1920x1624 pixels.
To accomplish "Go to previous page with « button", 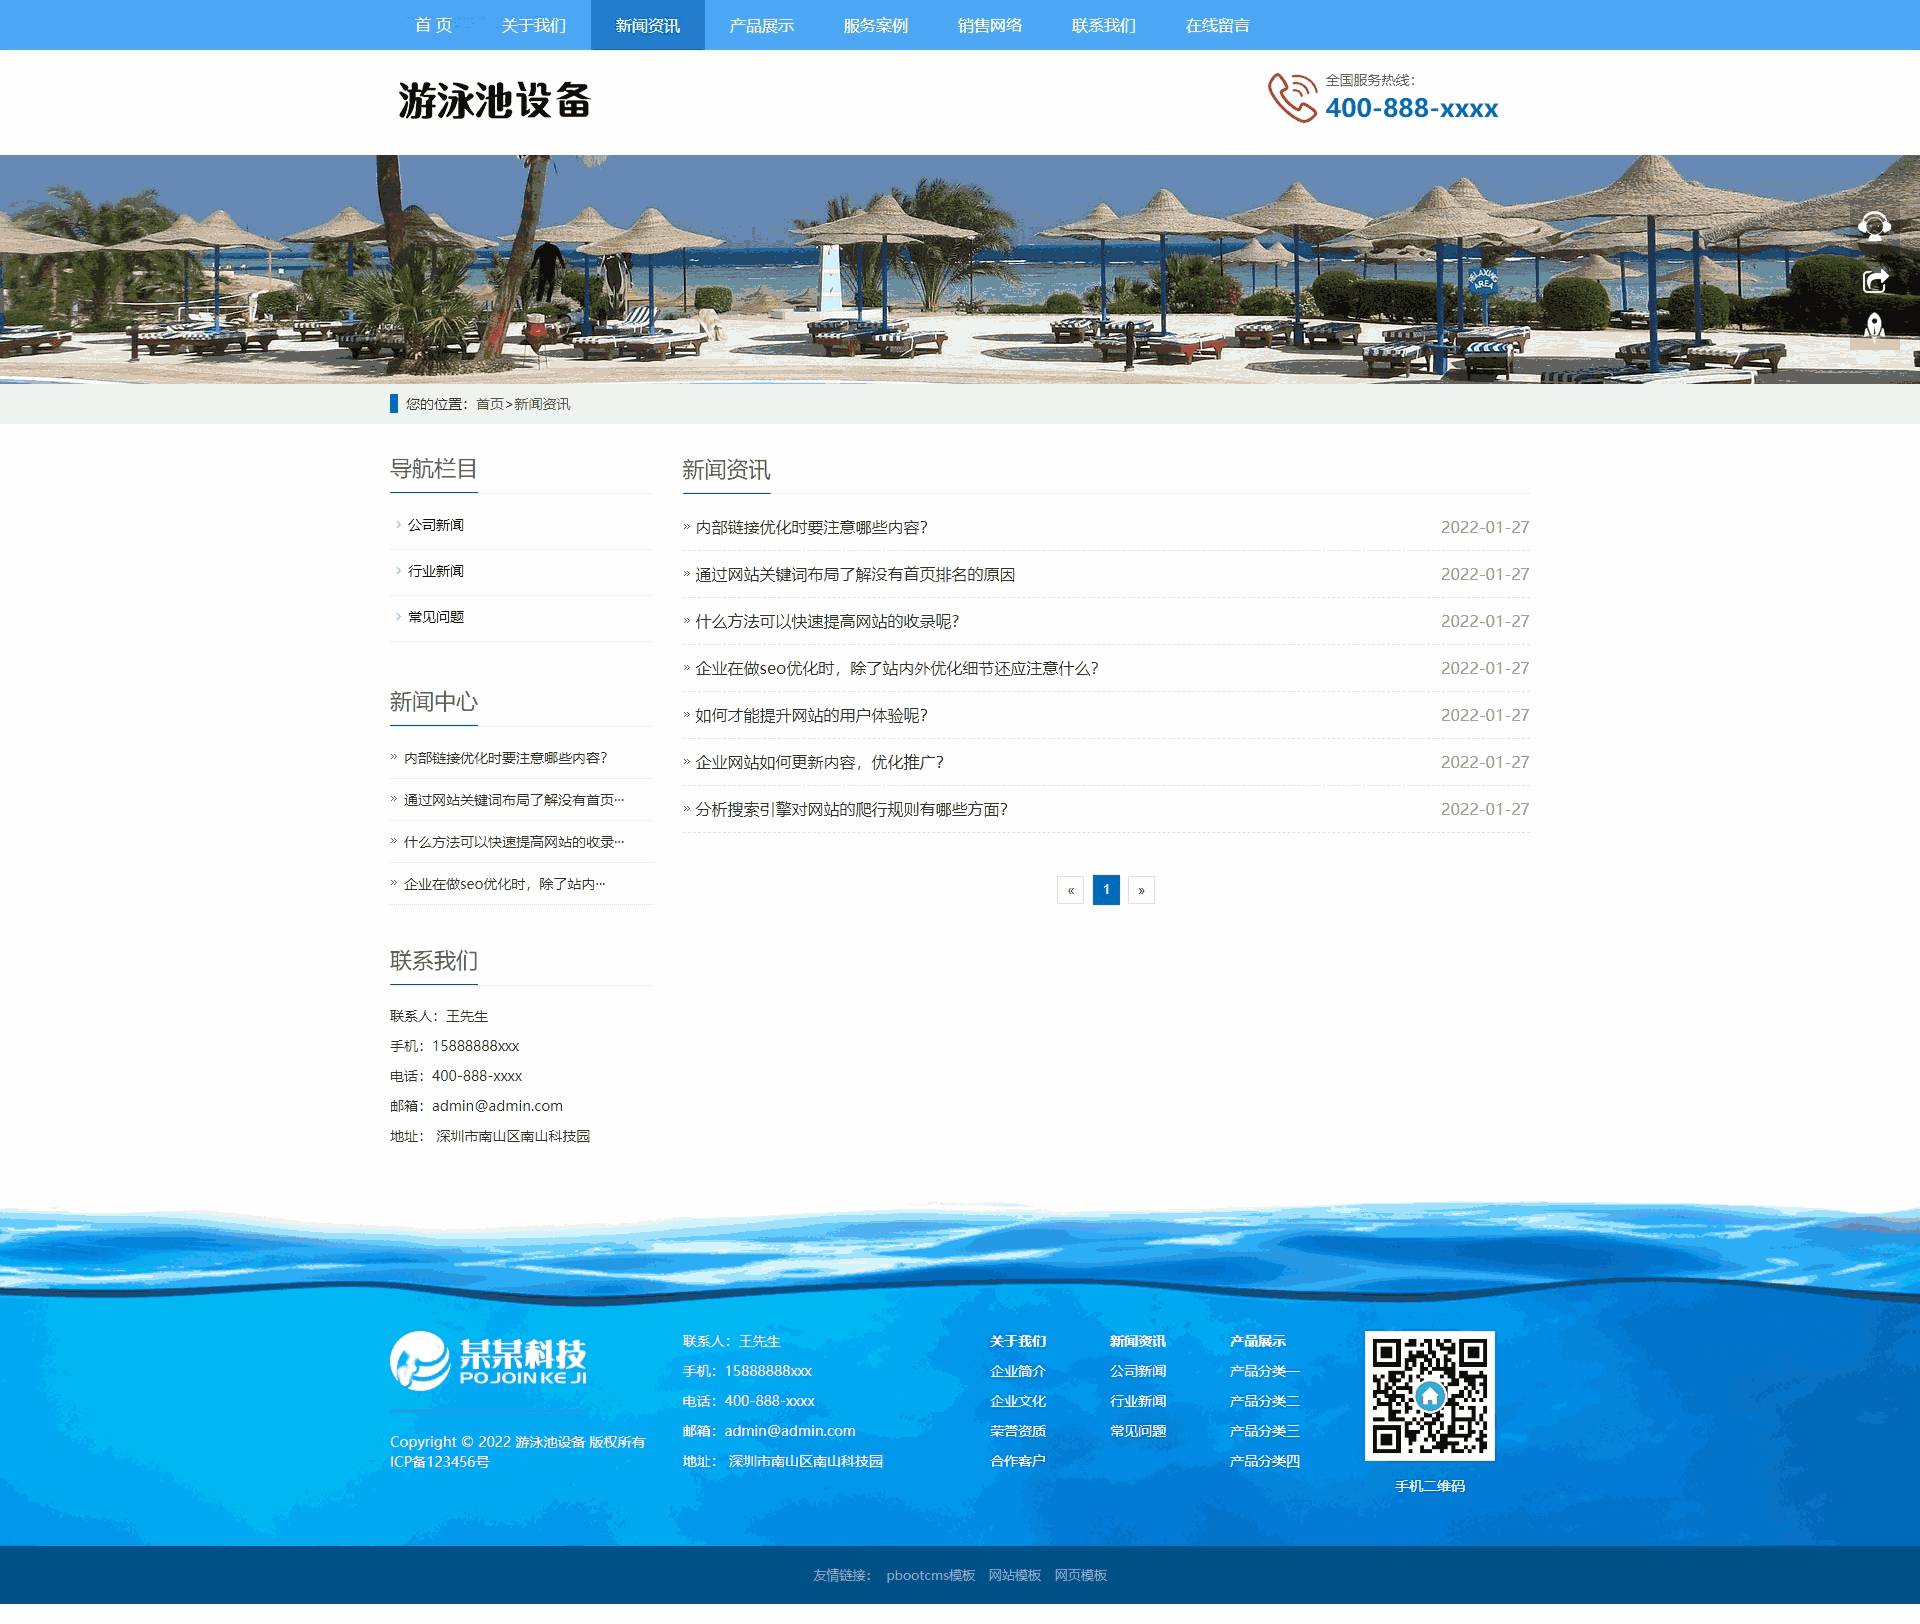I will 1070,890.
